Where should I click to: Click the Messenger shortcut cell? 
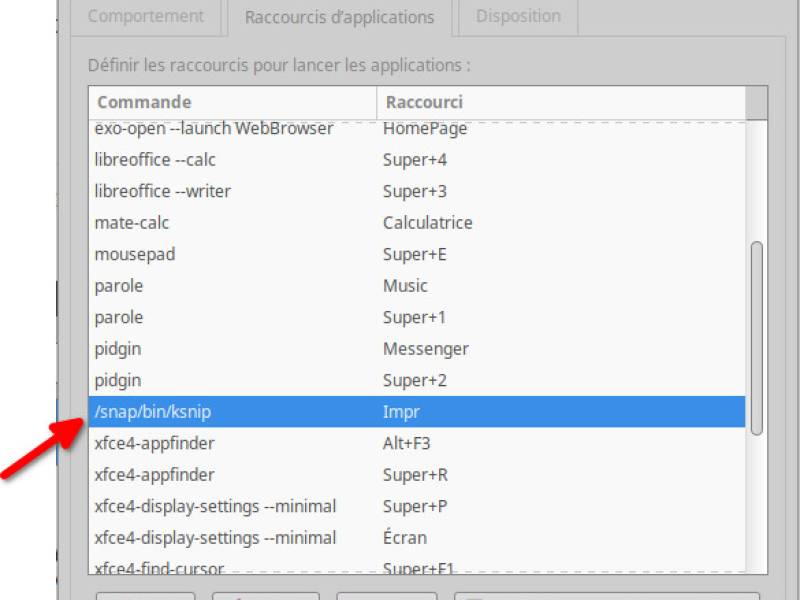(426, 349)
